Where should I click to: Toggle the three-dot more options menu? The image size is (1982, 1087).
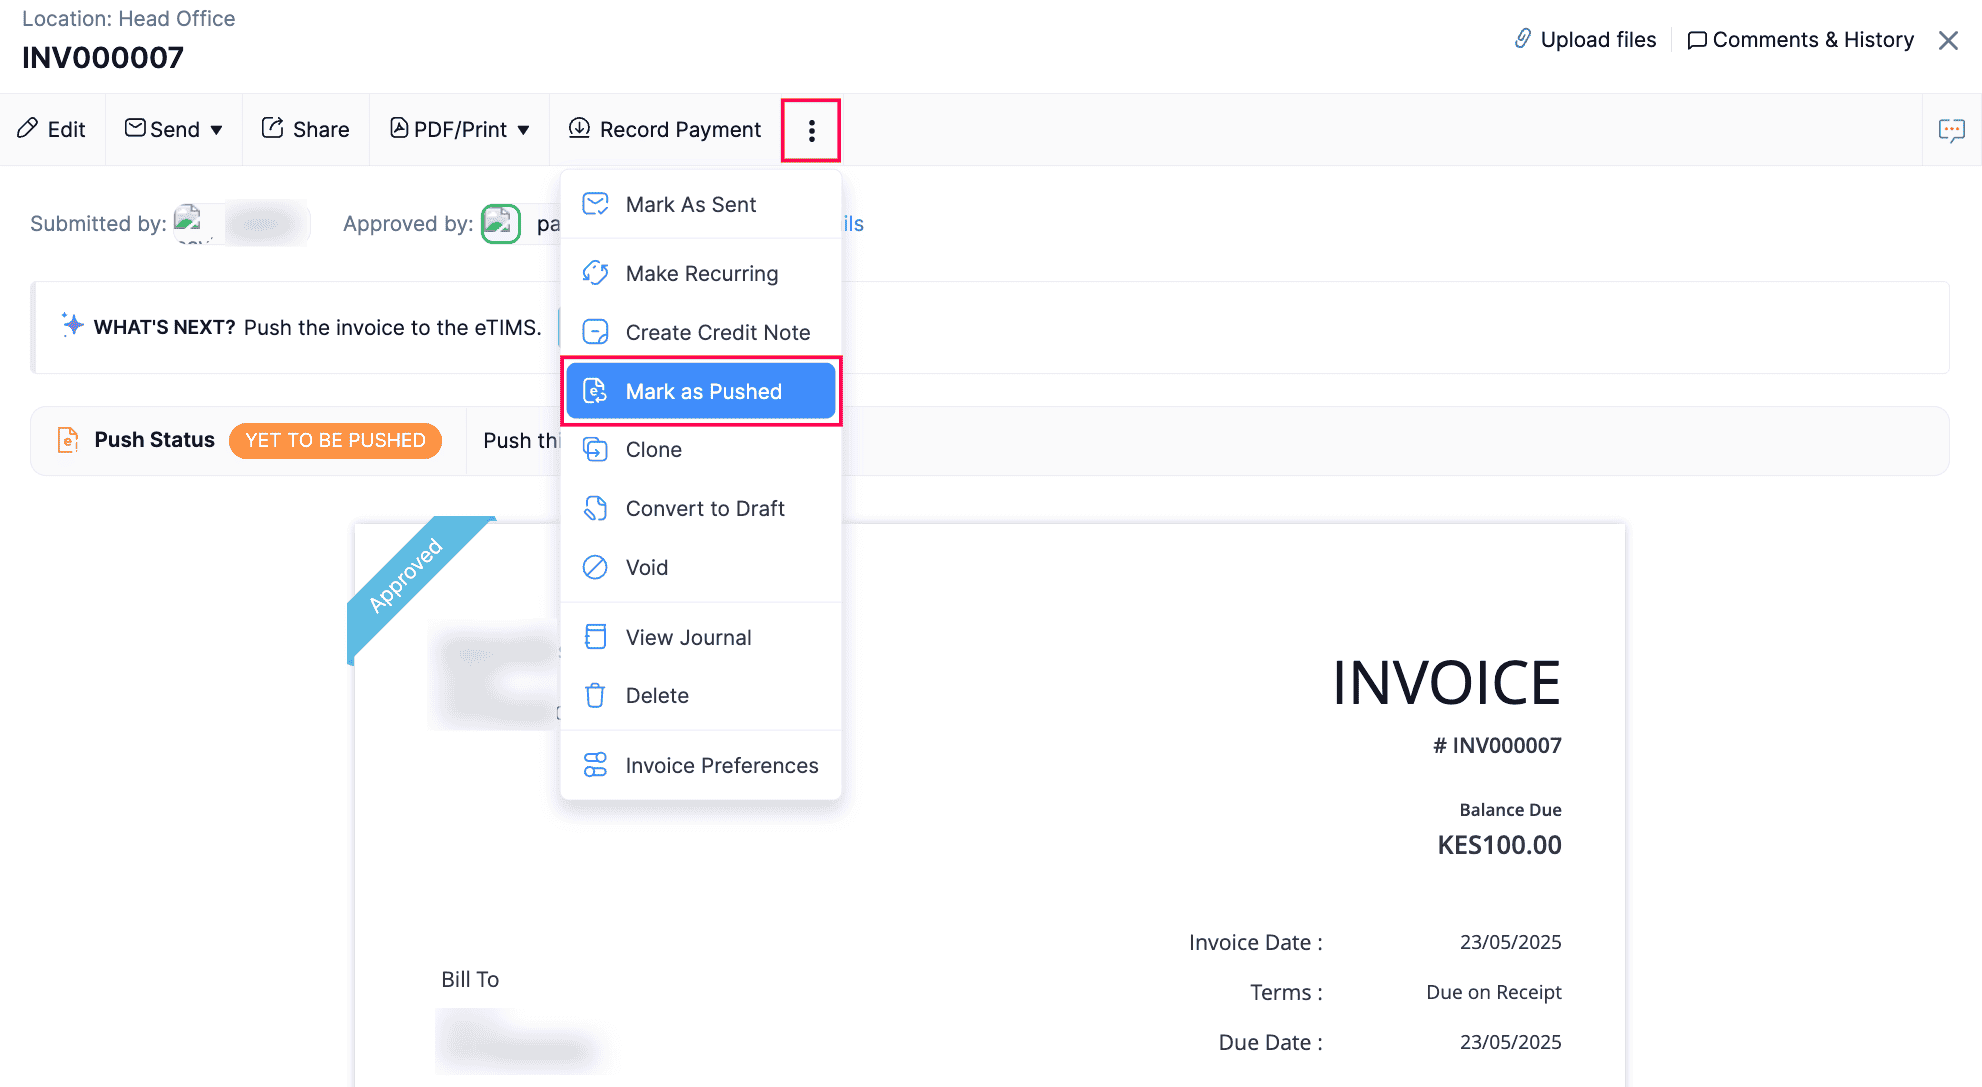point(811,130)
